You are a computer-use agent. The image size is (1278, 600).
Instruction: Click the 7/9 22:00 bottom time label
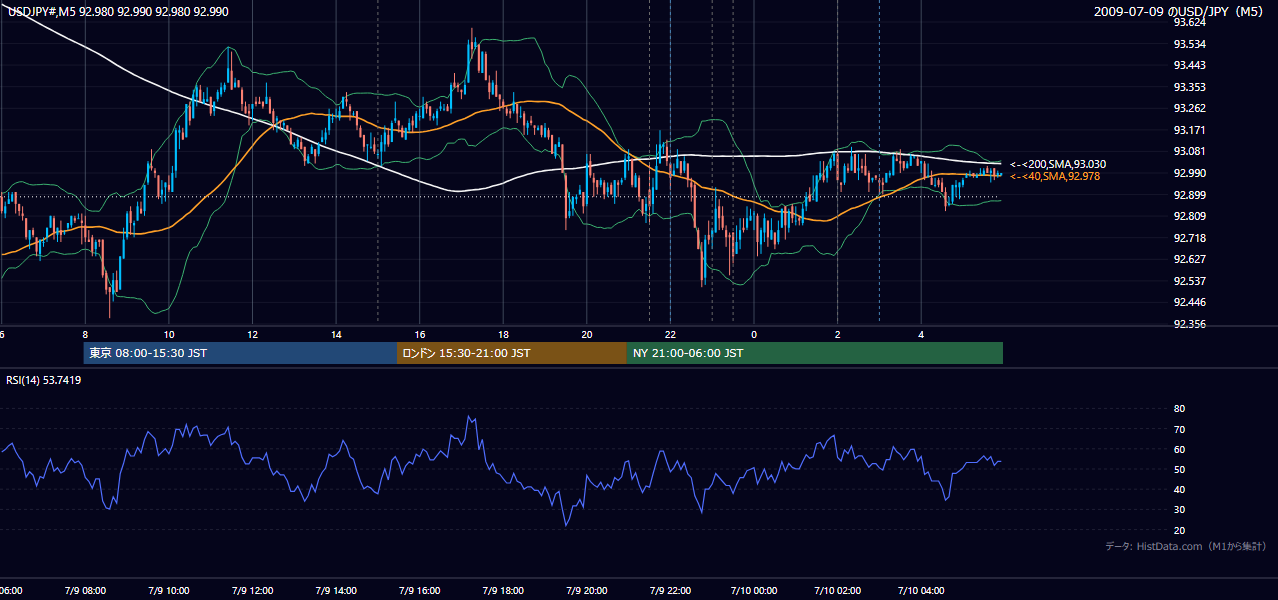point(671,591)
